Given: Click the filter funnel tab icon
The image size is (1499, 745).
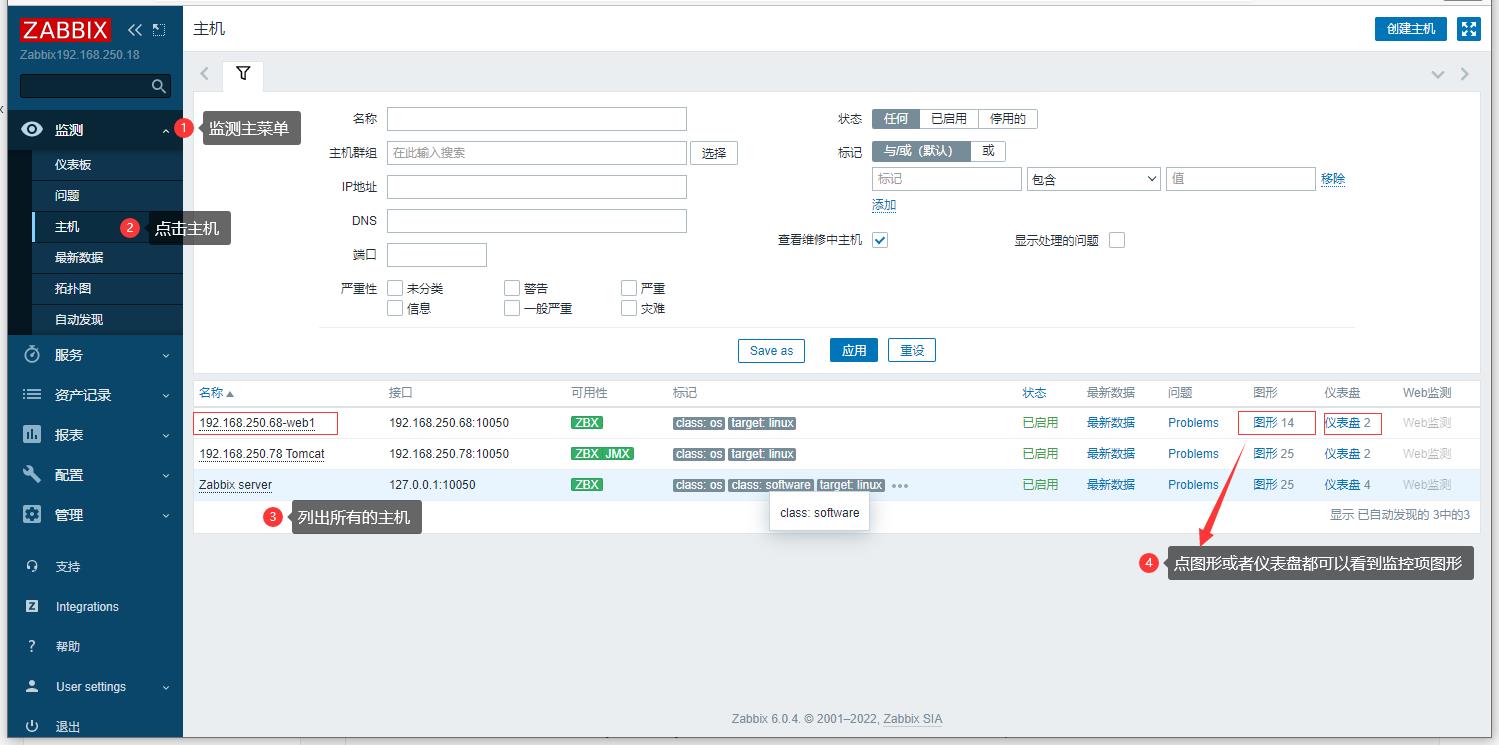Looking at the screenshot, I should [x=243, y=73].
